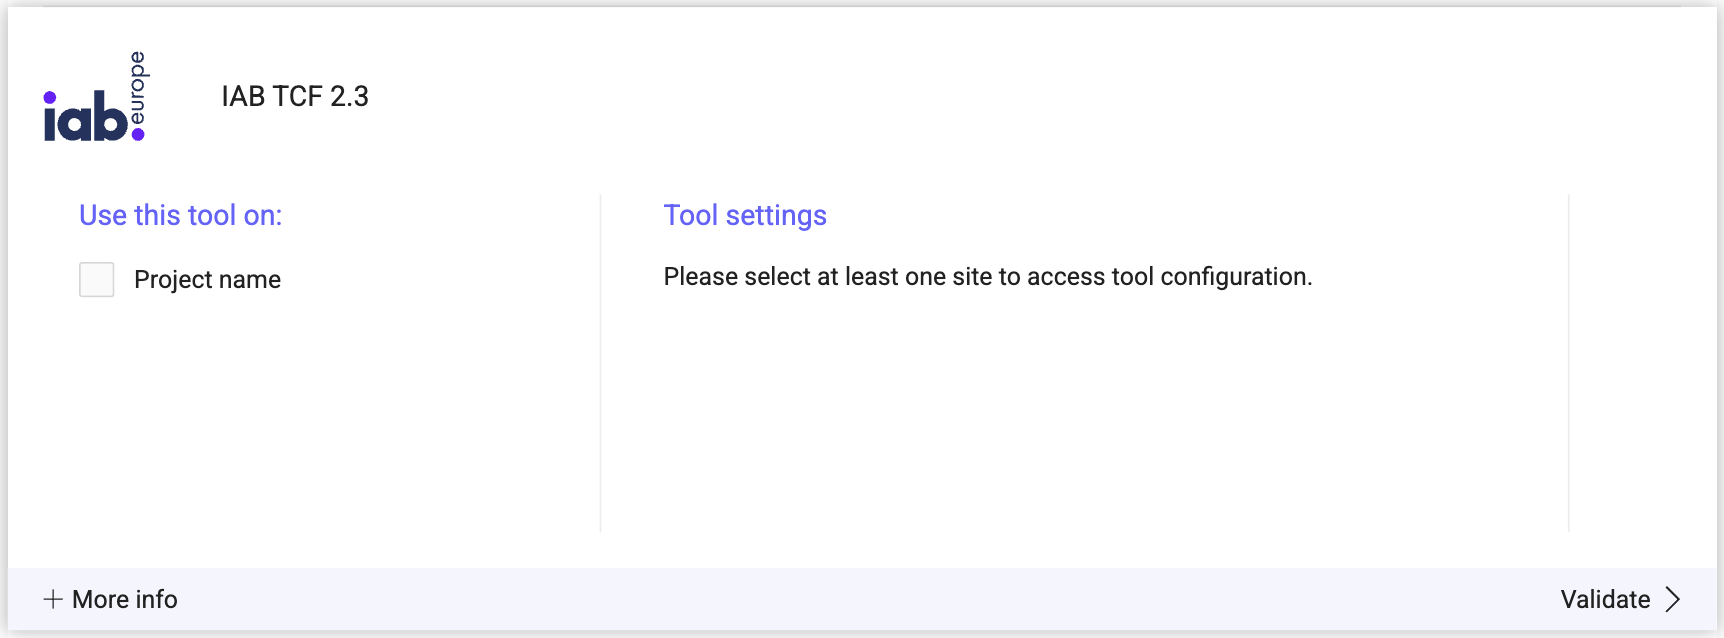Tick the Project name checkbox
This screenshot has width=1724, height=638.
click(x=97, y=280)
